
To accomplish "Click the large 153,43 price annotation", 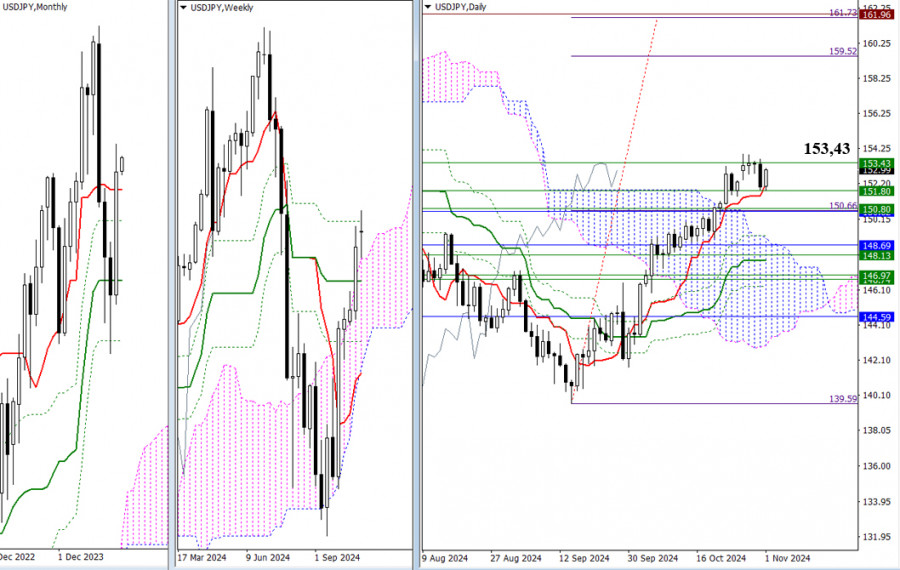I will [827, 149].
